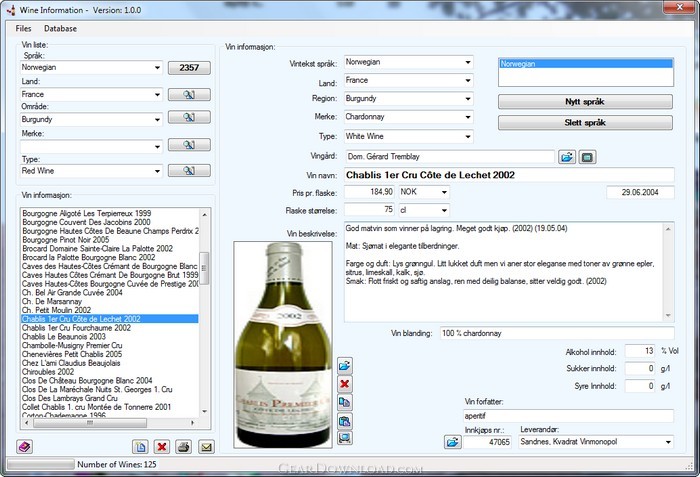The image size is (700, 477).
Task: Click the search icon beside Type filter
Action: pos(189,171)
